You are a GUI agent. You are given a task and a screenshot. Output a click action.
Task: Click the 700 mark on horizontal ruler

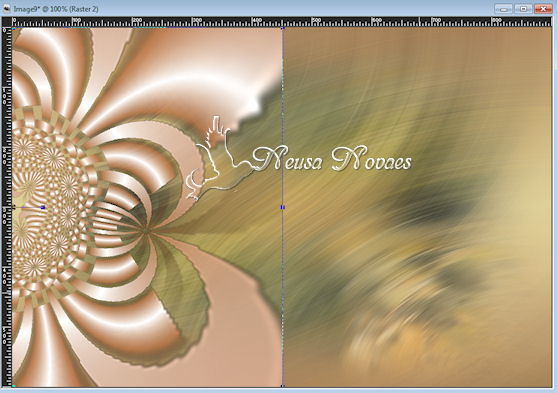[x=436, y=20]
